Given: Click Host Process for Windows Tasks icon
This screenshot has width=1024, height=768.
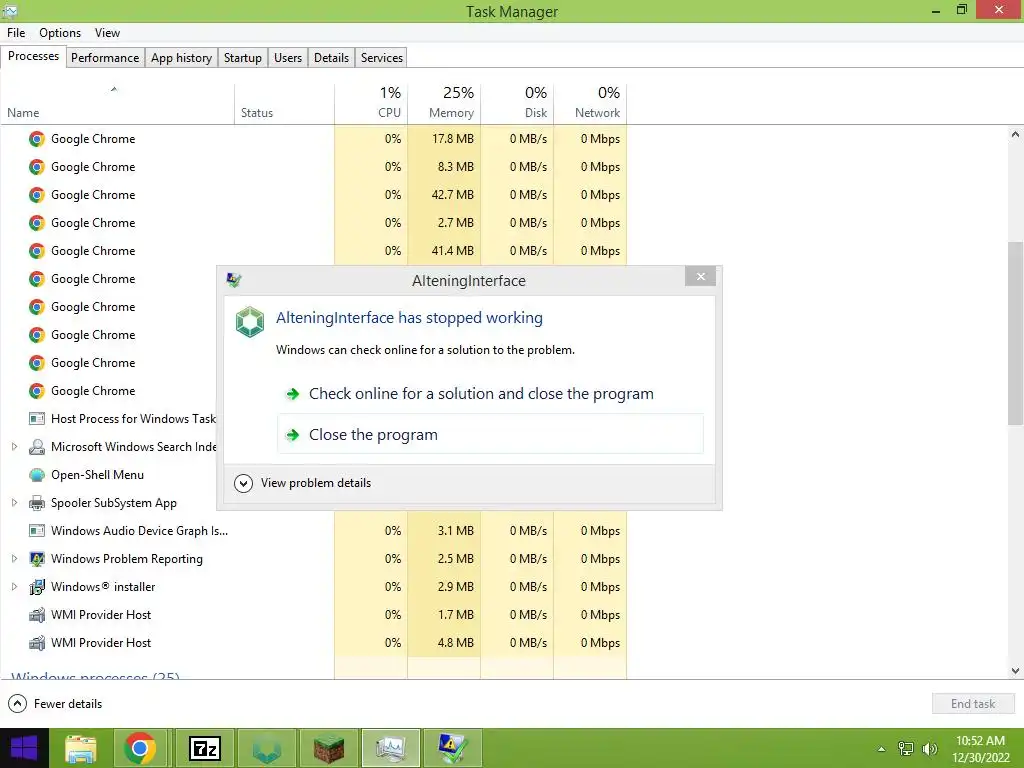Looking at the screenshot, I should pos(37,419).
